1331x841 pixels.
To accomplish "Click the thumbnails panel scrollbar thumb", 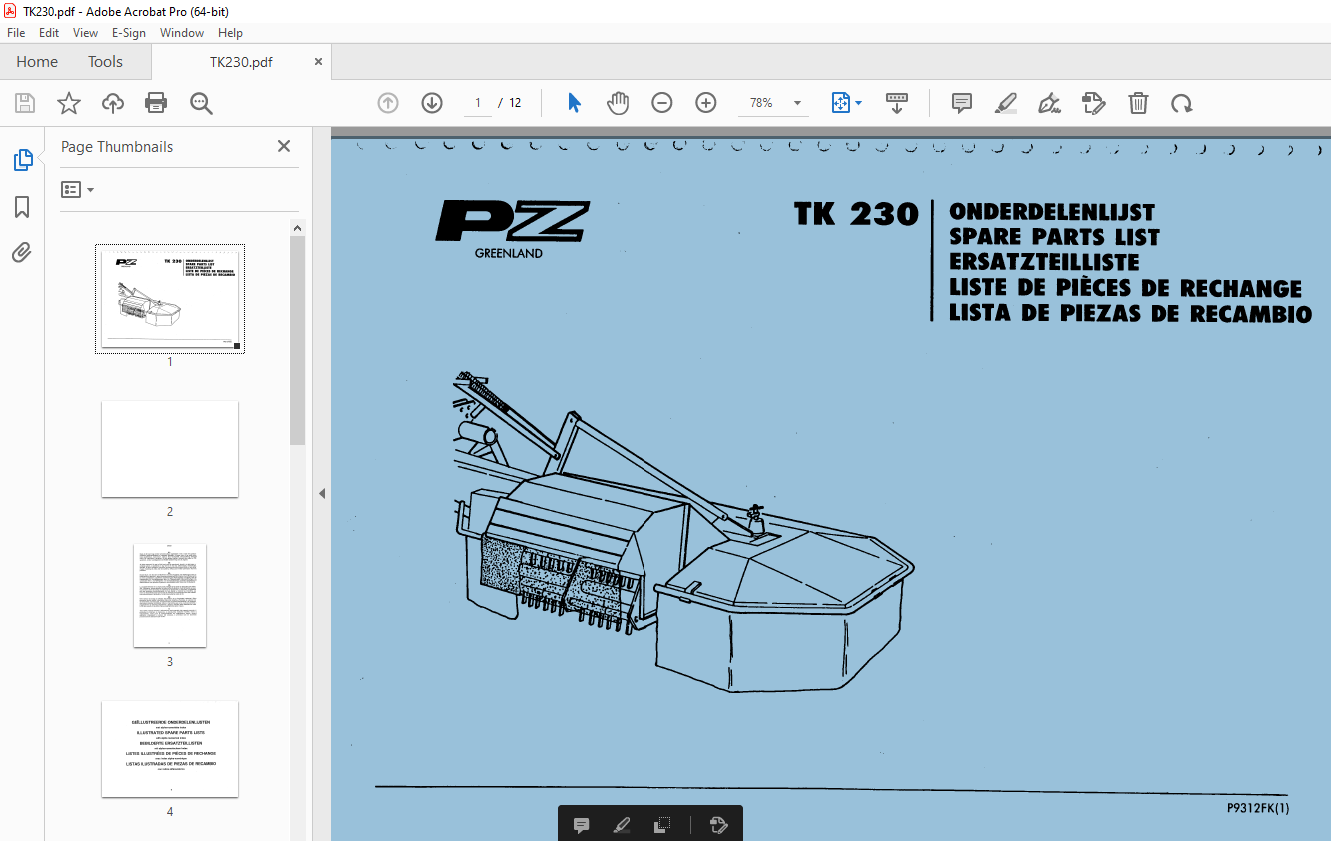I will tap(298, 340).
